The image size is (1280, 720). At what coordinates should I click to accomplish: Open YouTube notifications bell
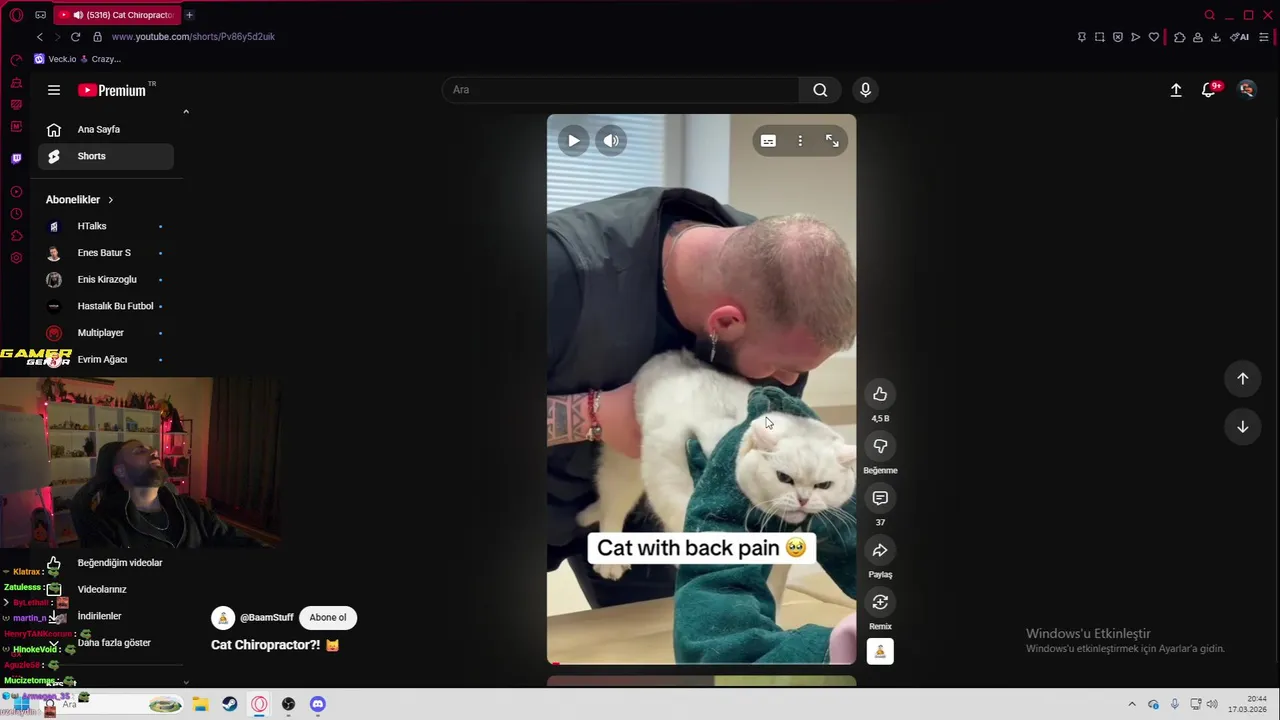[1210, 90]
